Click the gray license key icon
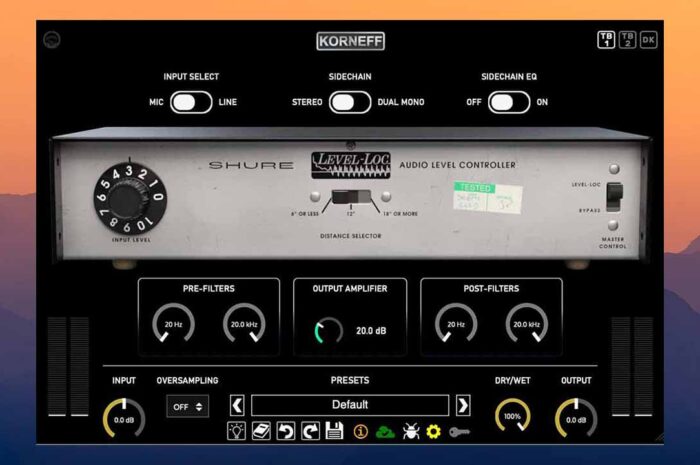This screenshot has height=465, width=700. point(459,432)
